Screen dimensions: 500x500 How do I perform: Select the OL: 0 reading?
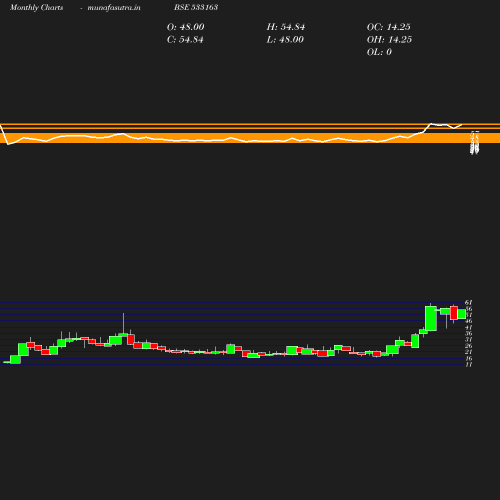379,52
